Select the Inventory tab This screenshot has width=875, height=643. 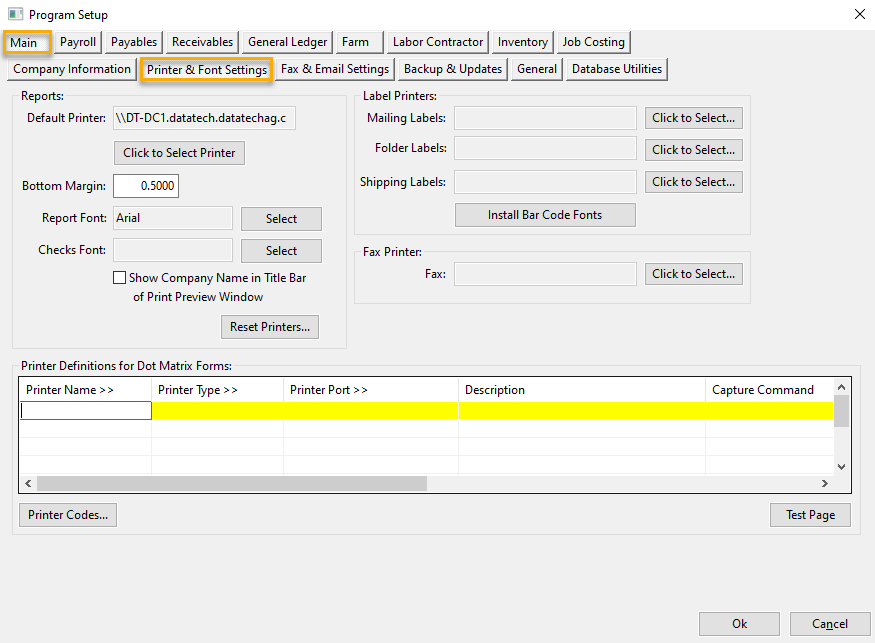tap(521, 42)
